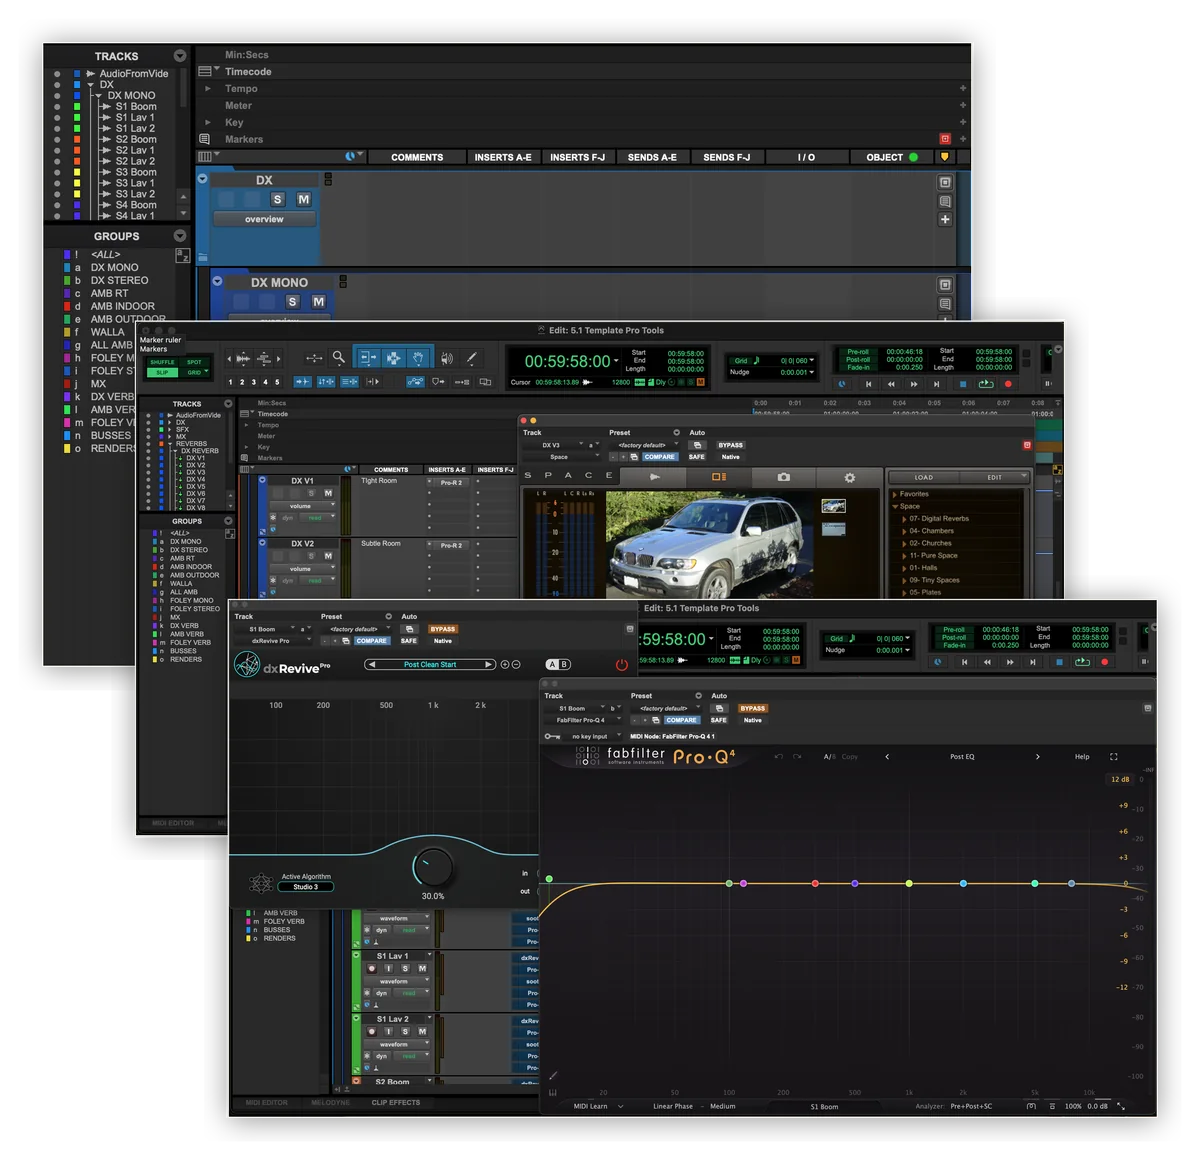Click the Pro-Q 4 undo arrow
This screenshot has height=1160, width=1200.
779,757
